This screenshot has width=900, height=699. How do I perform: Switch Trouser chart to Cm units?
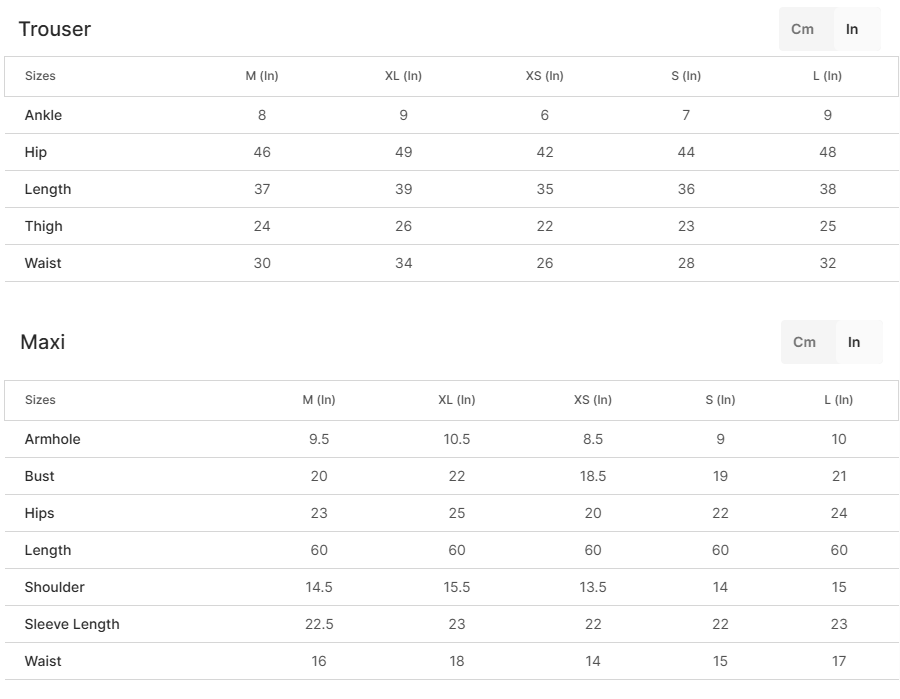[x=803, y=29]
